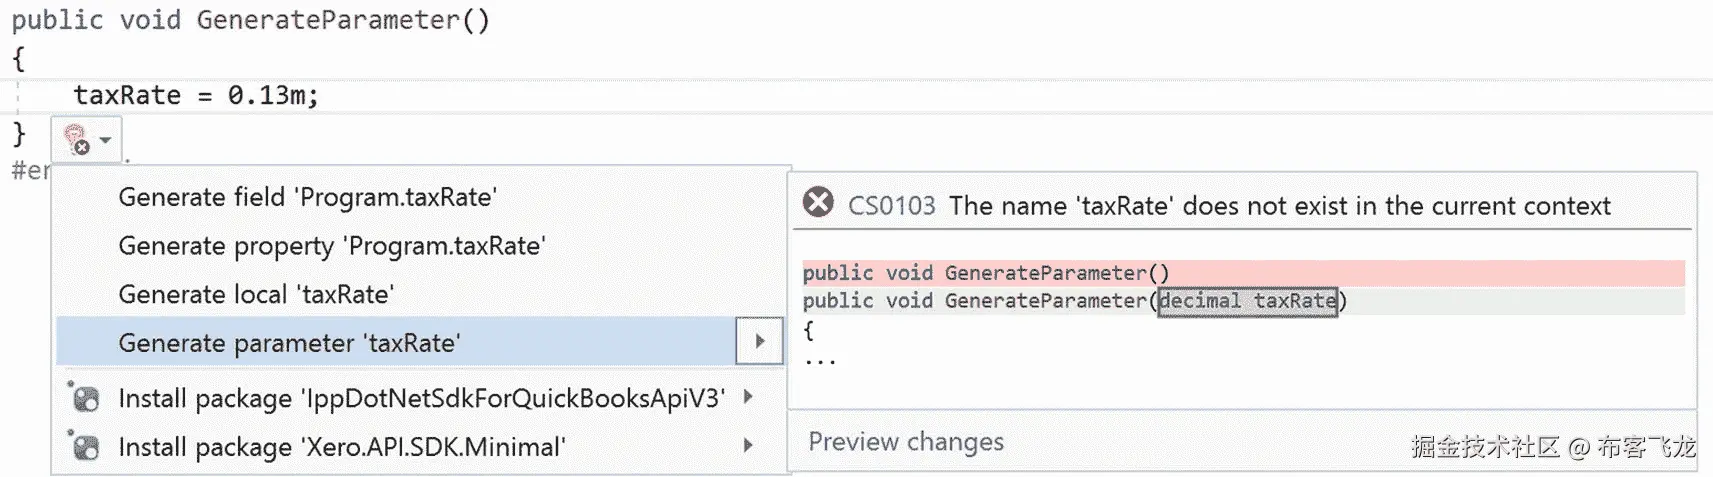Viewport: 1713px width, 477px height.
Task: Select Generate property 'Program.taxRate' option
Action: 331,246
